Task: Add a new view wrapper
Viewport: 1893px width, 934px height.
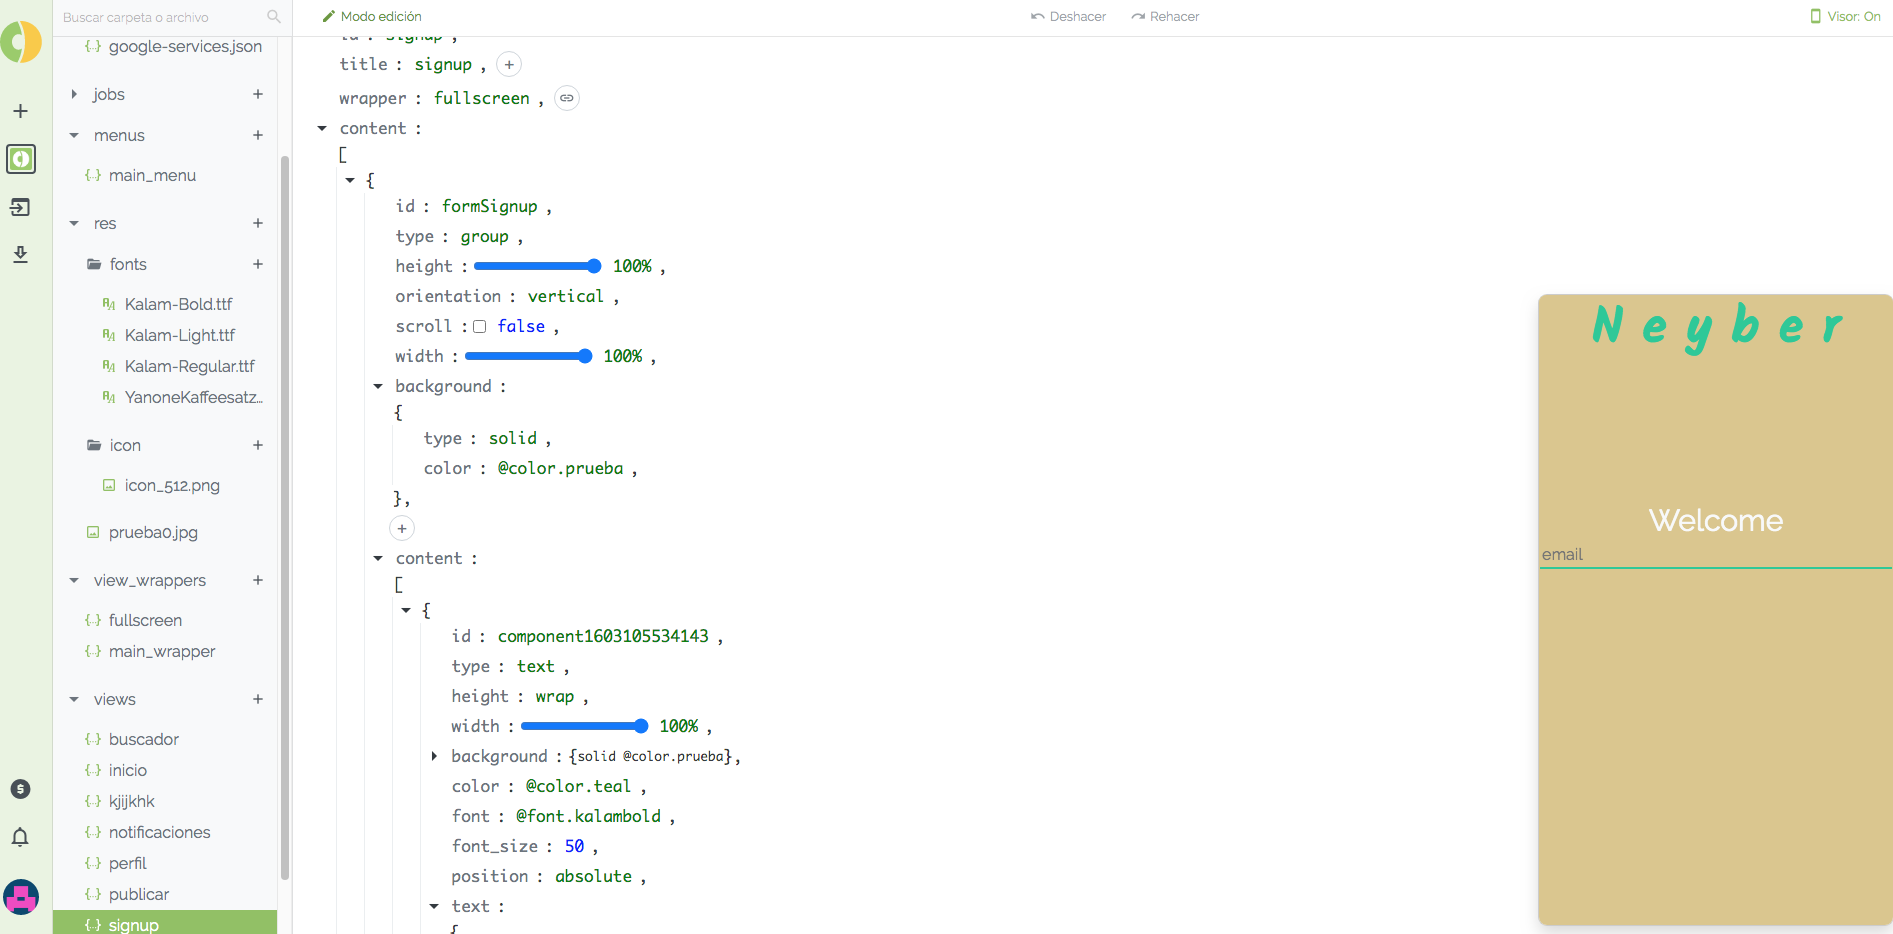Action: pyautogui.click(x=258, y=580)
